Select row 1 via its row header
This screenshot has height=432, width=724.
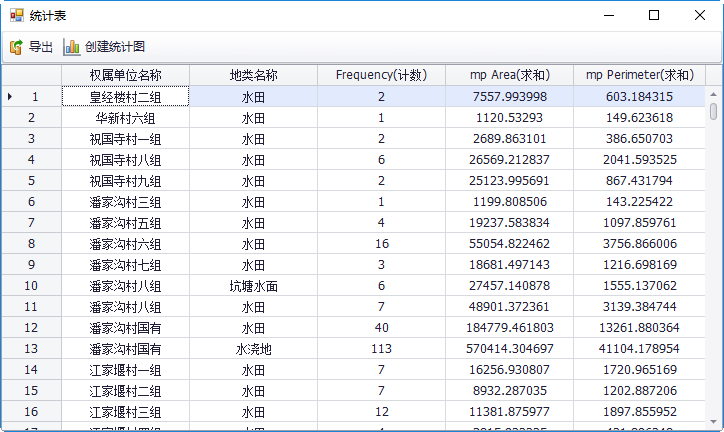pos(31,97)
